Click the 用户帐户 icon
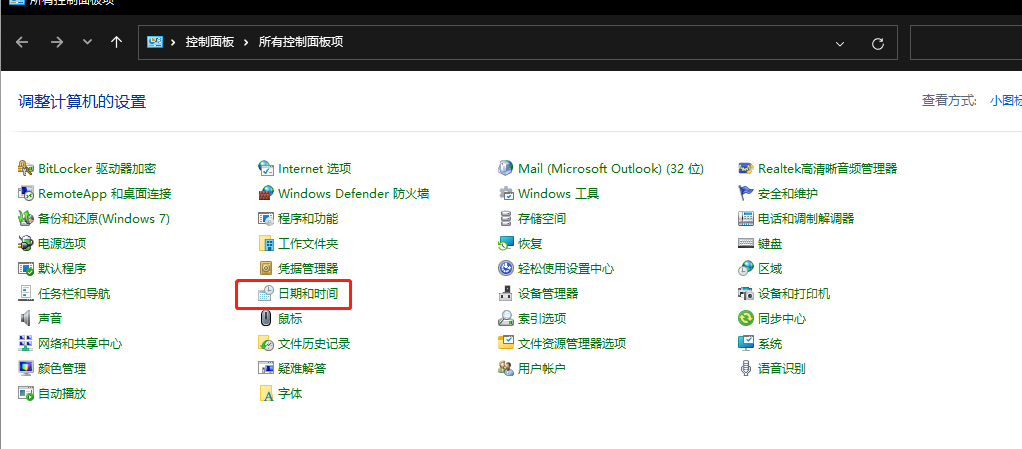Screen dimensions: 1022x449 click(x=506, y=368)
